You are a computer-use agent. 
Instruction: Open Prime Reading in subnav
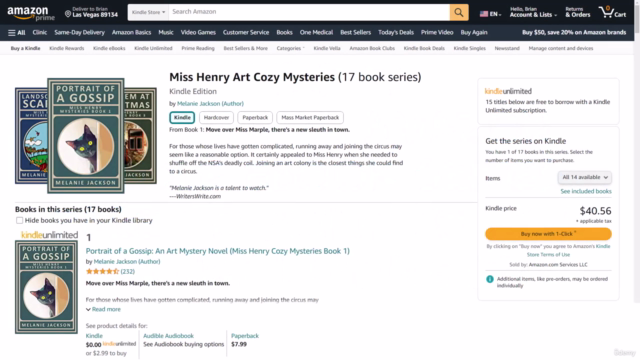click(x=198, y=48)
